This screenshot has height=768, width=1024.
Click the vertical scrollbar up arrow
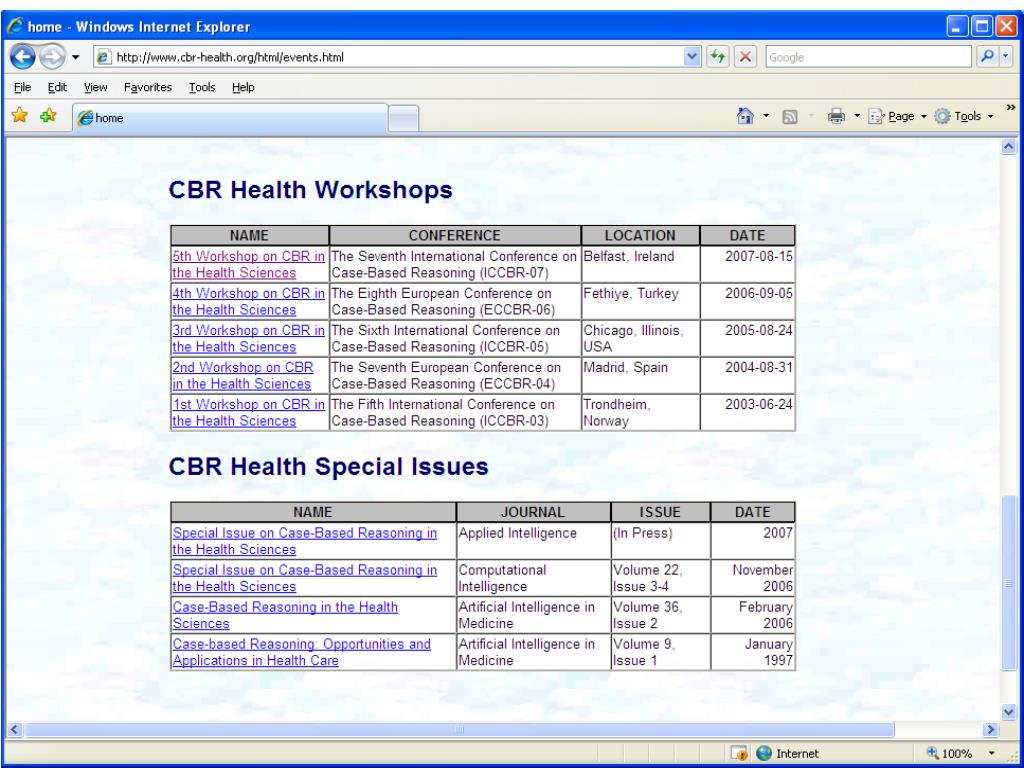coord(1009,147)
